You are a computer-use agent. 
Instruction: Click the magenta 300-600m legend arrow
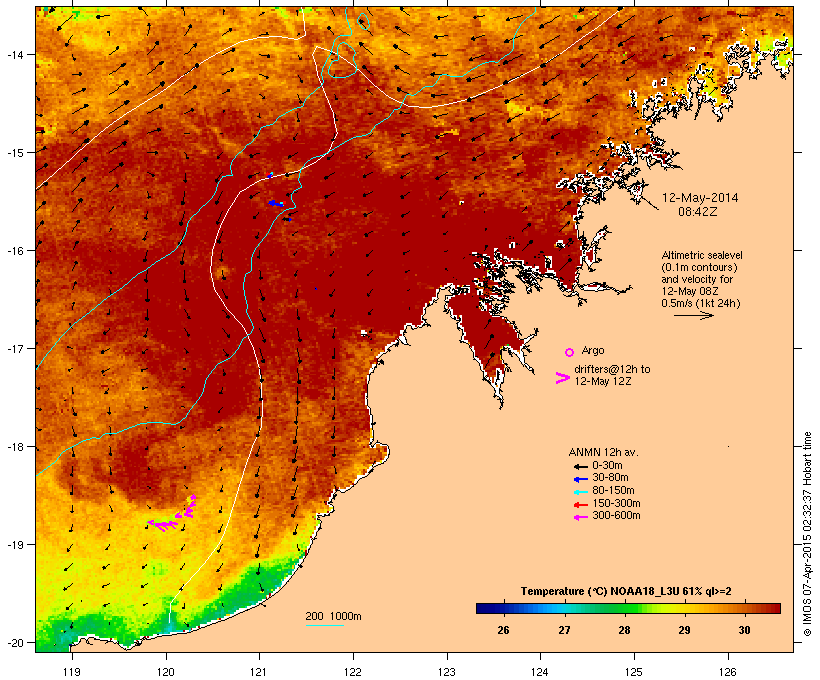[580, 517]
